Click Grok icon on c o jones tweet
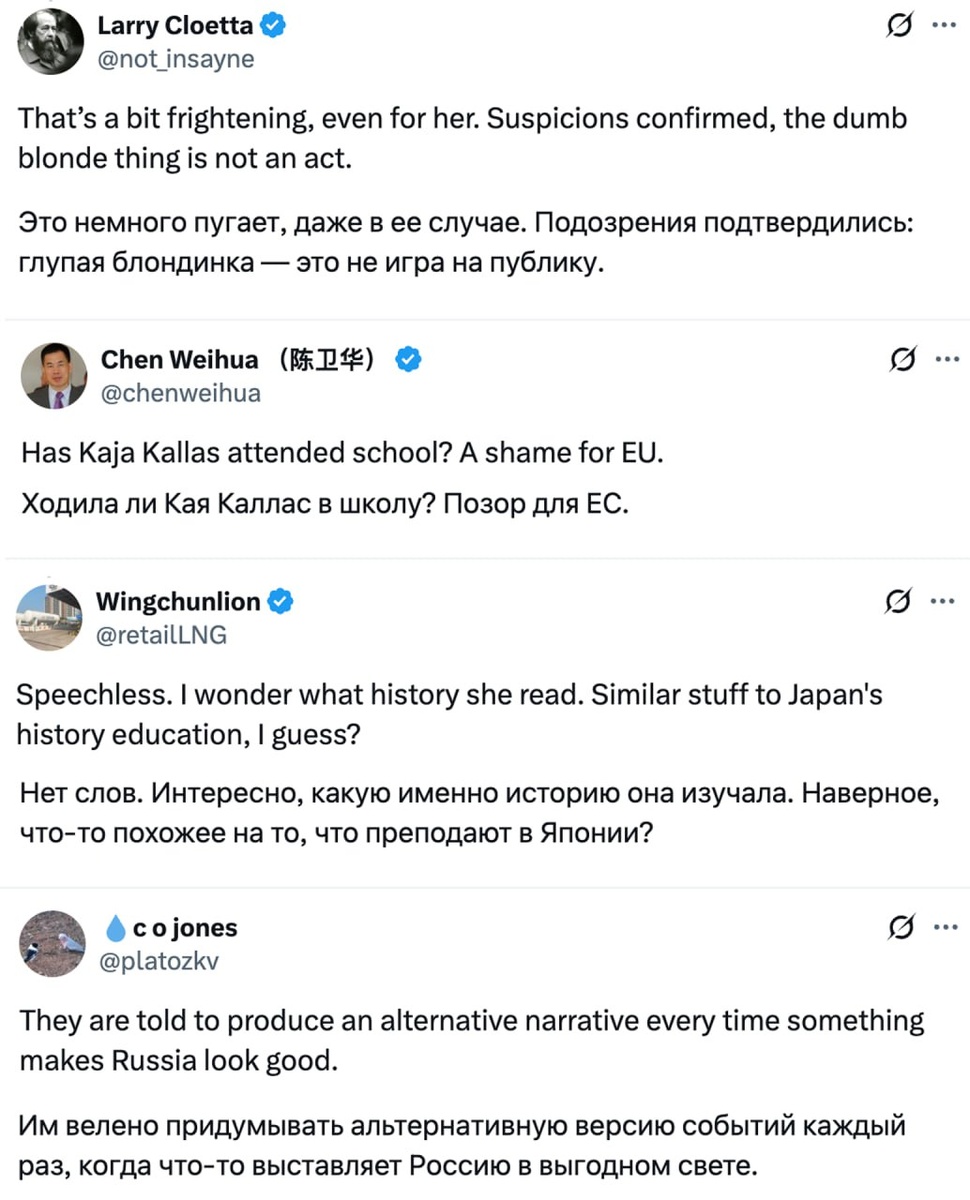Screen dimensions: 970x1200 (x=900, y=928)
